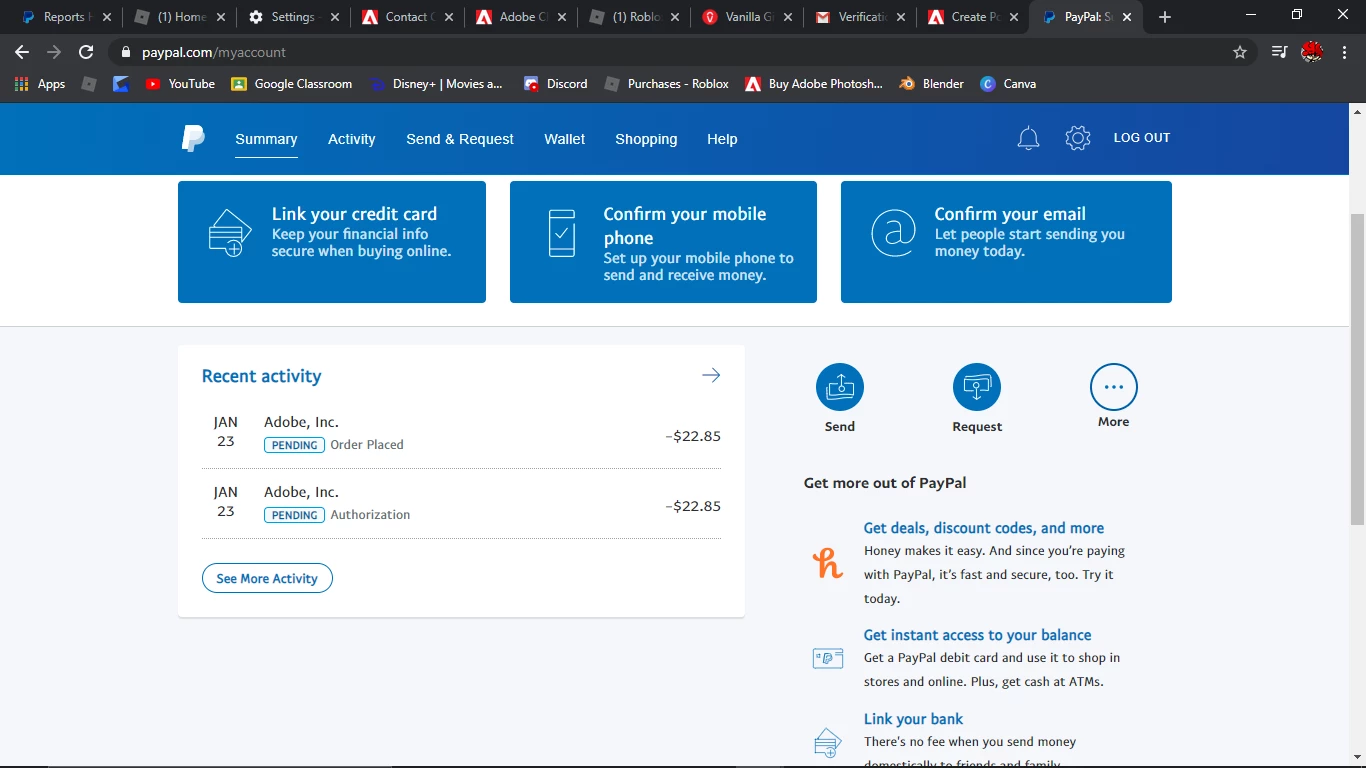
Task: Bookmark this page with star icon
Action: click(1240, 52)
